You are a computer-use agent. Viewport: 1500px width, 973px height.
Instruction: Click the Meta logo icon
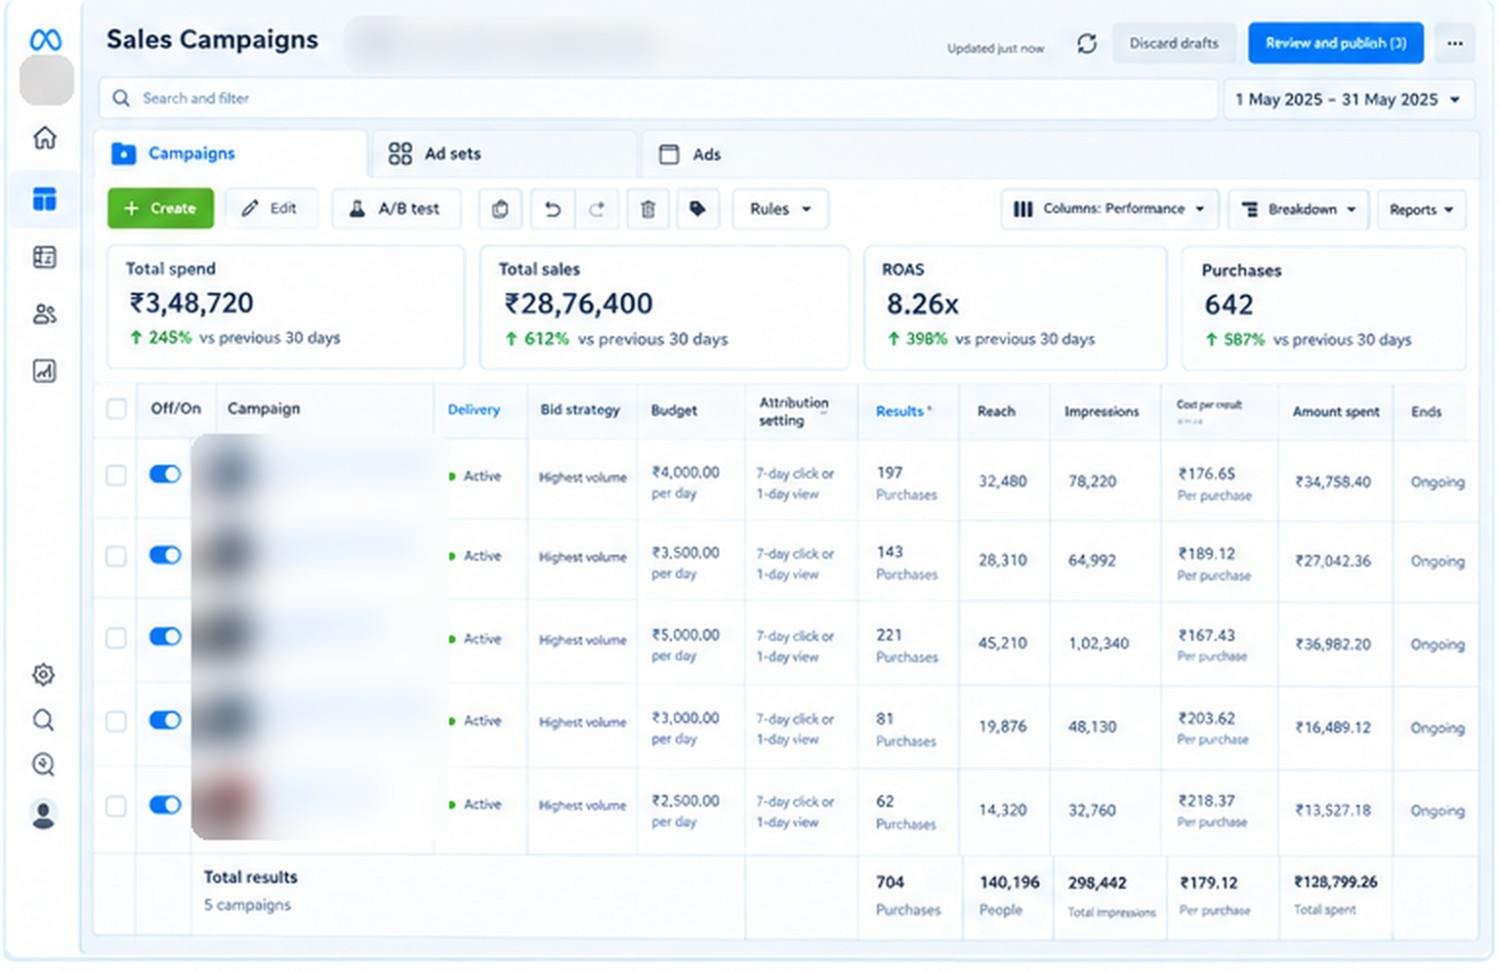[x=46, y=40]
